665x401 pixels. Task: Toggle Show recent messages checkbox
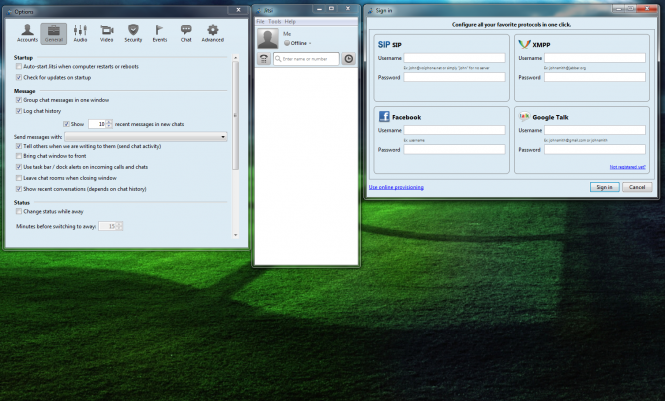66,124
